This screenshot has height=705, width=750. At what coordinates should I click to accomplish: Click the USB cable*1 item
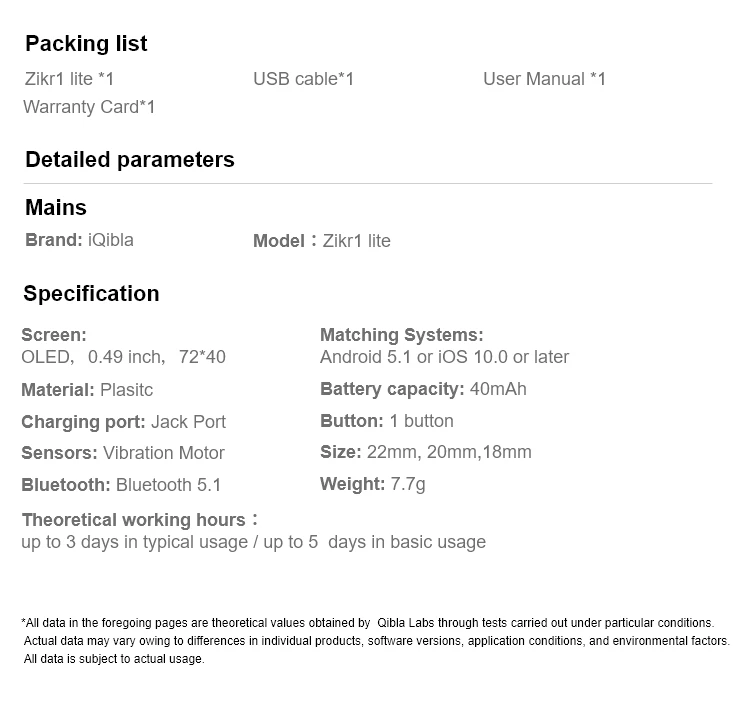[x=303, y=79]
